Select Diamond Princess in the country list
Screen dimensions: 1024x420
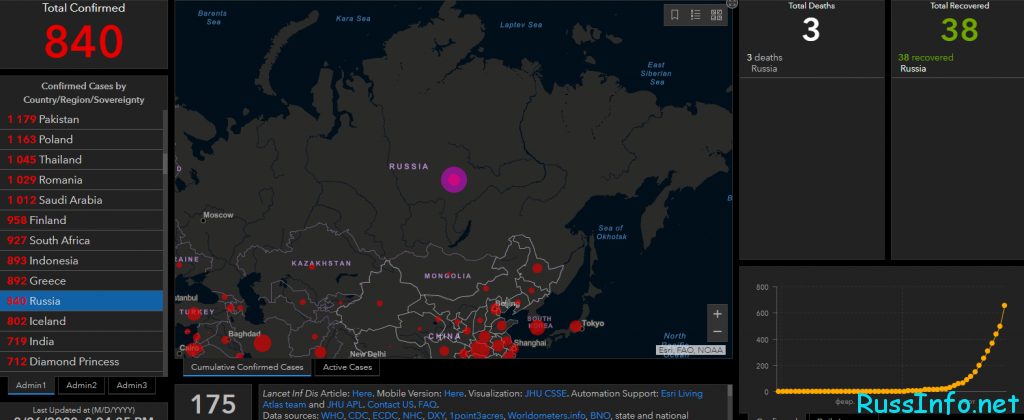click(82, 362)
